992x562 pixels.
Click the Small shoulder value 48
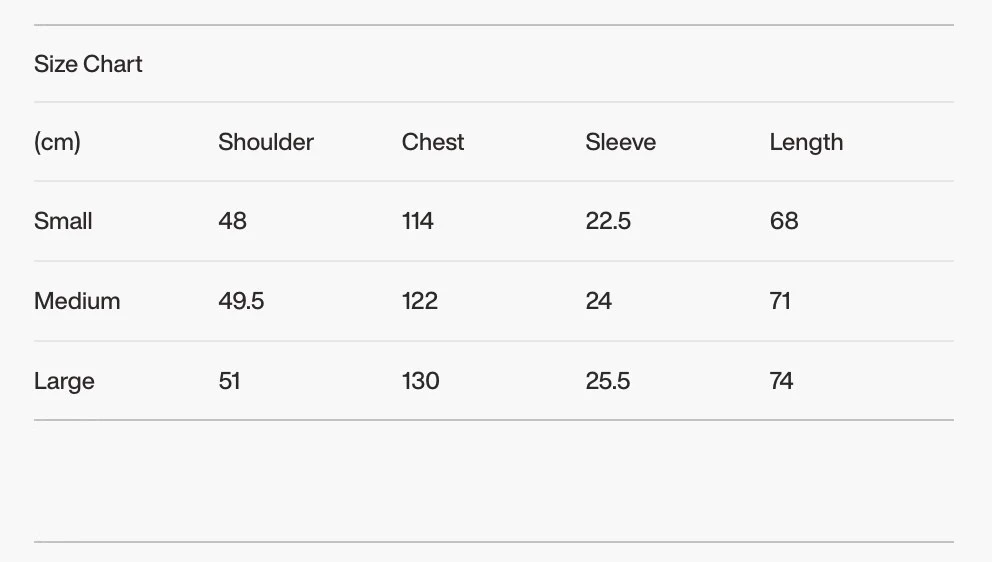click(x=232, y=221)
